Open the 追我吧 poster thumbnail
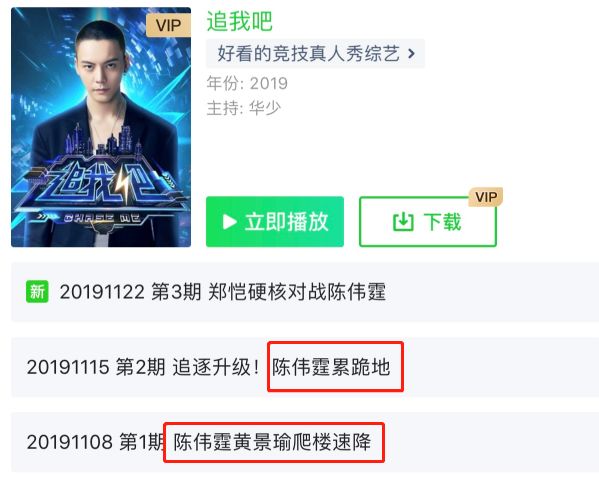Screen dimensions: 599x480 click(x=101, y=127)
